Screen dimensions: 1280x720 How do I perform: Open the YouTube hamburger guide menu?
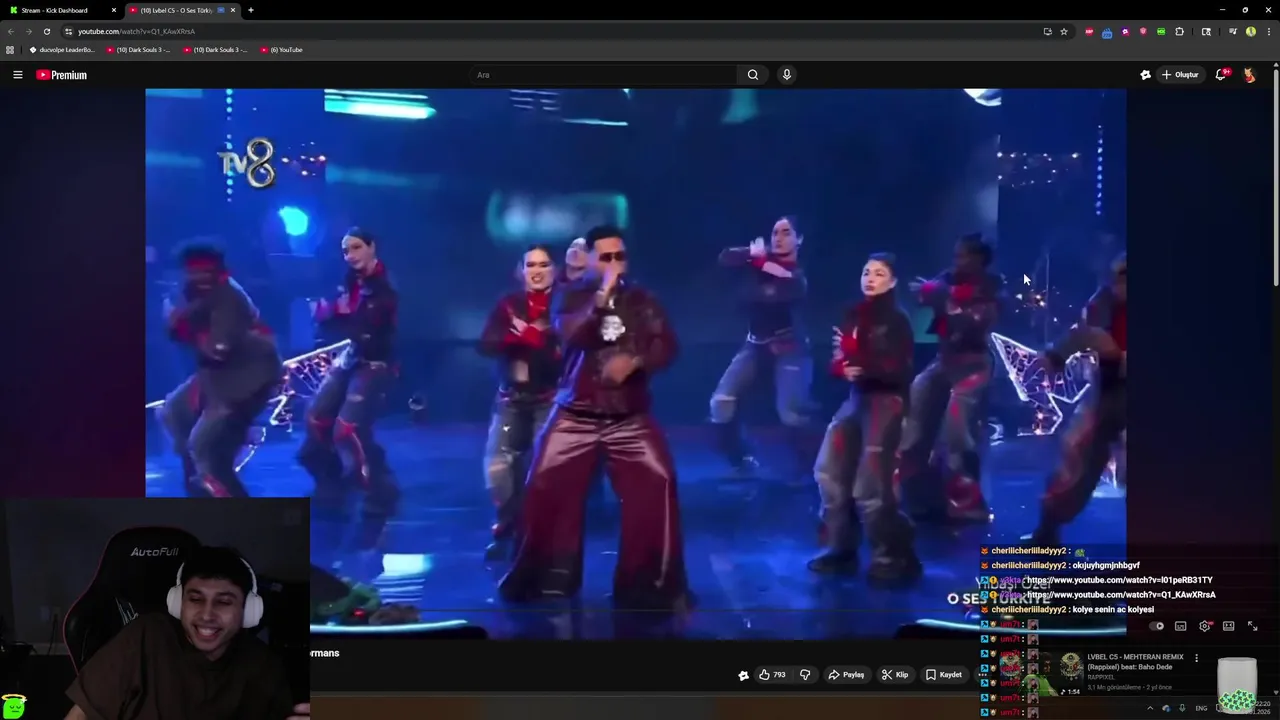pos(17,75)
